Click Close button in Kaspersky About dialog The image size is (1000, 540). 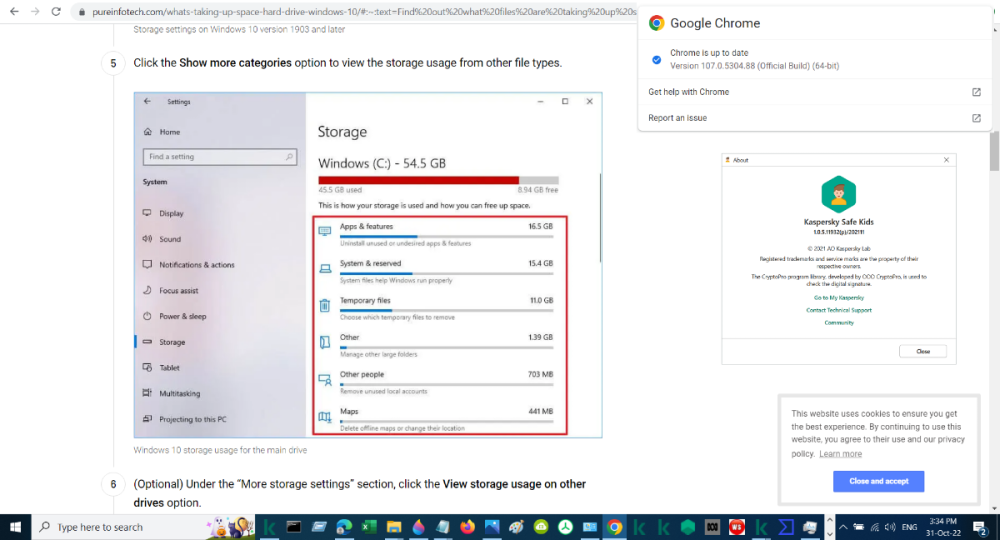[x=923, y=351]
